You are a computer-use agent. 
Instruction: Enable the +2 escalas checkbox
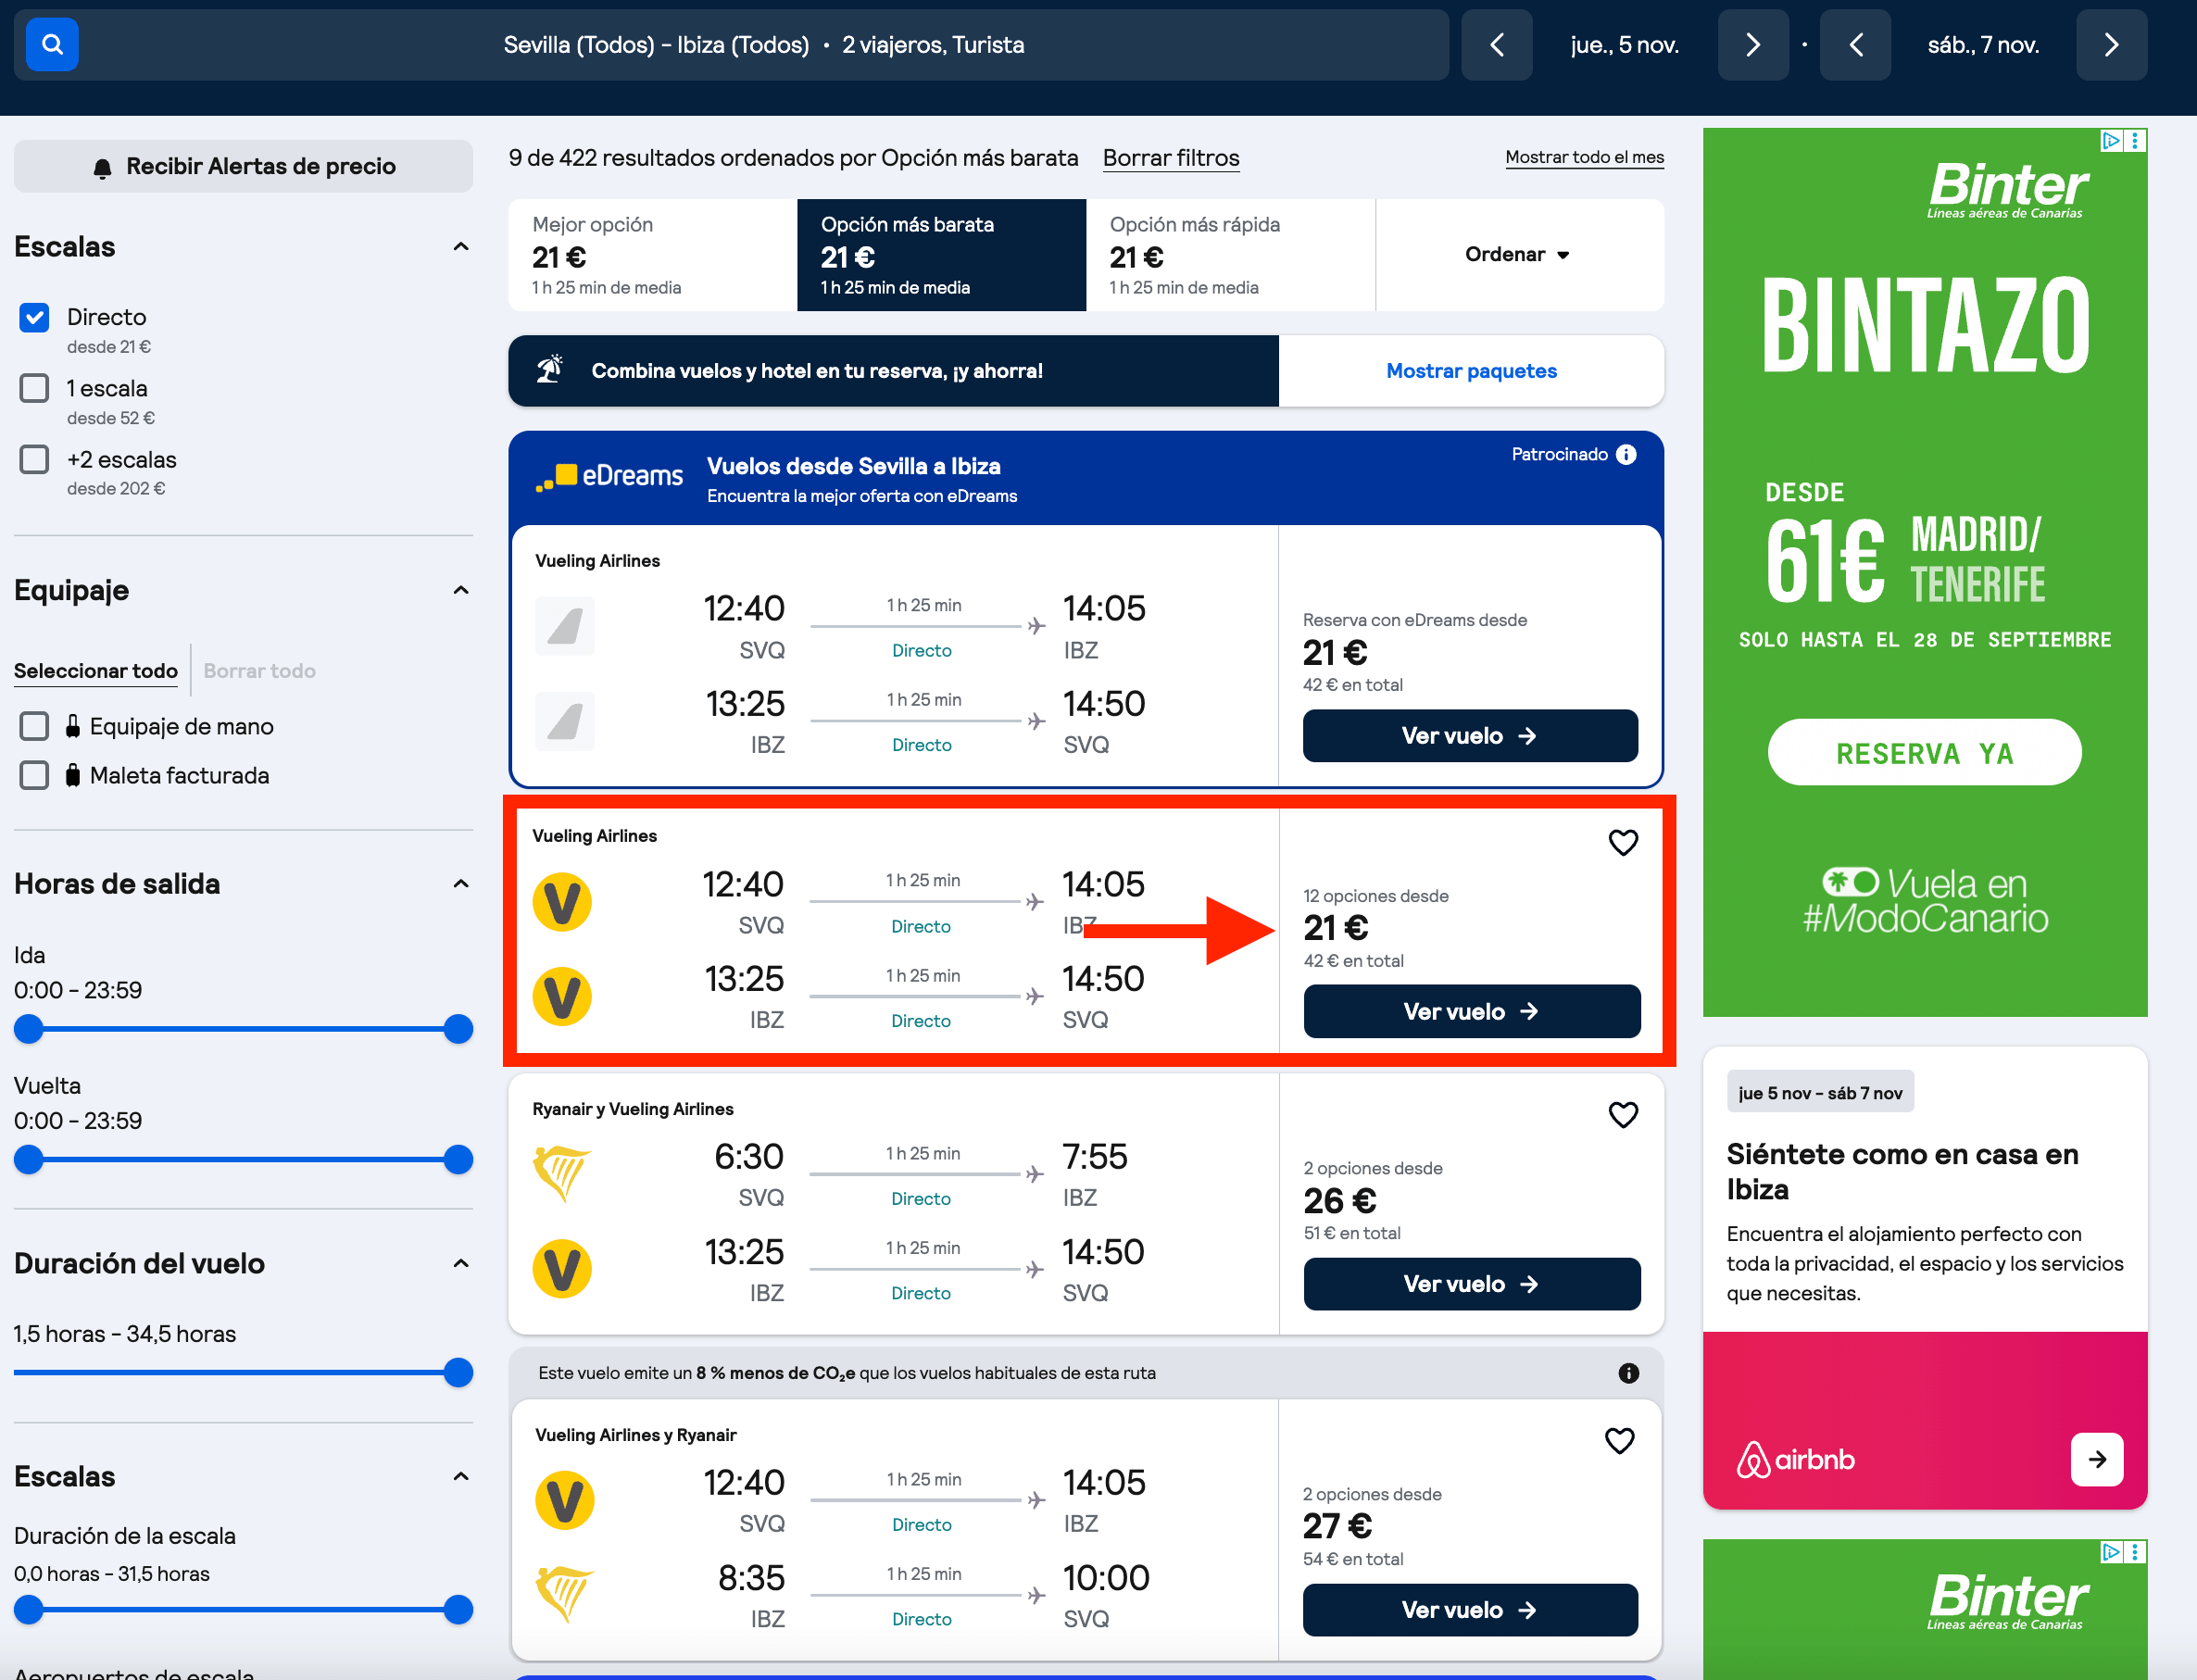pos(35,460)
